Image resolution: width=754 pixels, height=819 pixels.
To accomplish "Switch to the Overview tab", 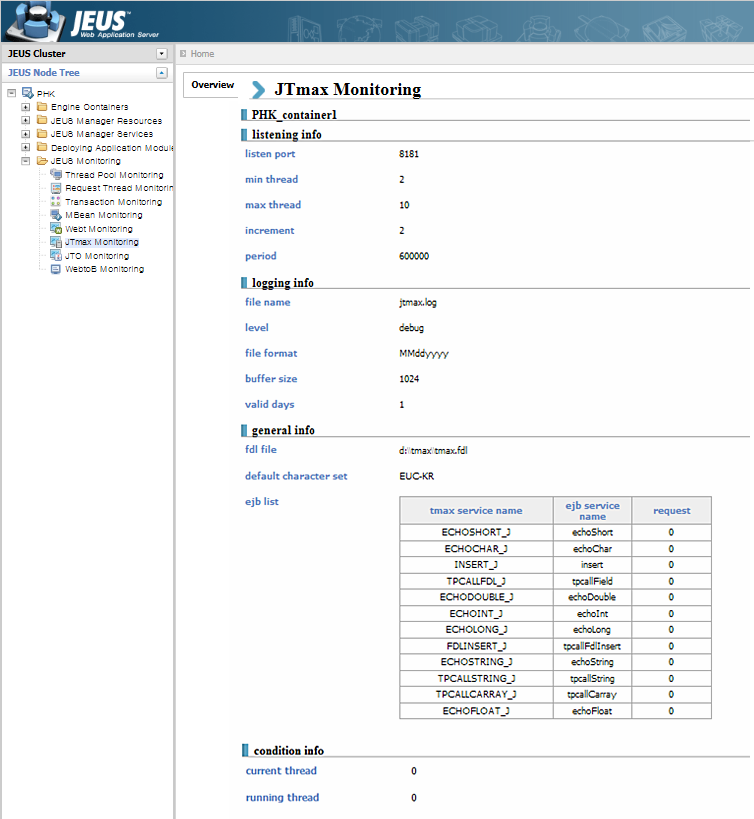I will pos(212,85).
